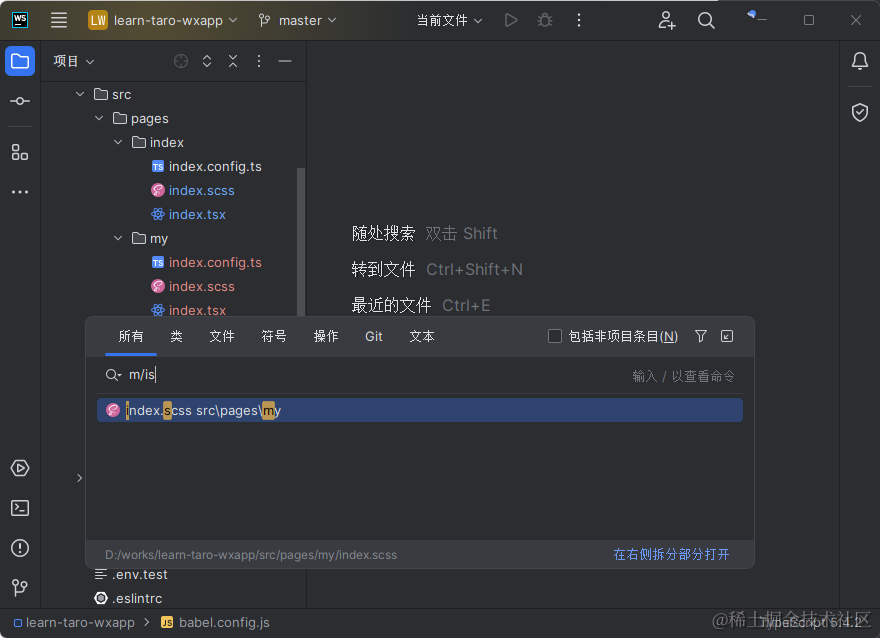Open the Terminal tool window
This screenshot has width=880, height=638.
point(20,508)
